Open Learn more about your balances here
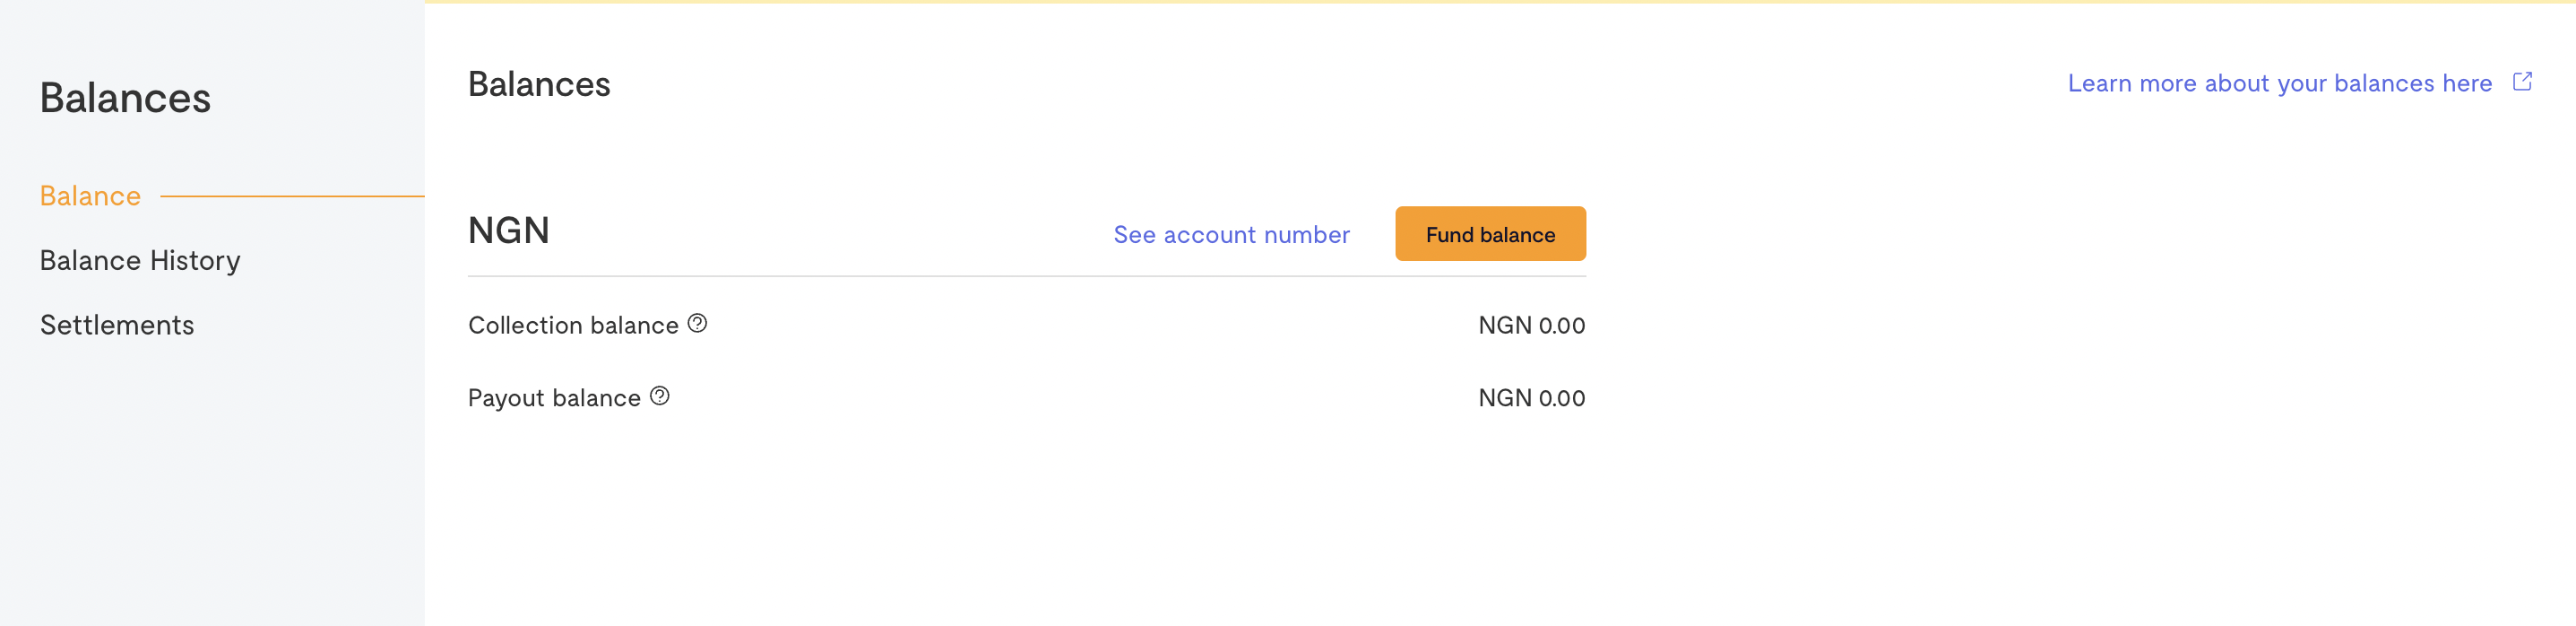Viewport: 2576px width, 626px height. [2279, 83]
